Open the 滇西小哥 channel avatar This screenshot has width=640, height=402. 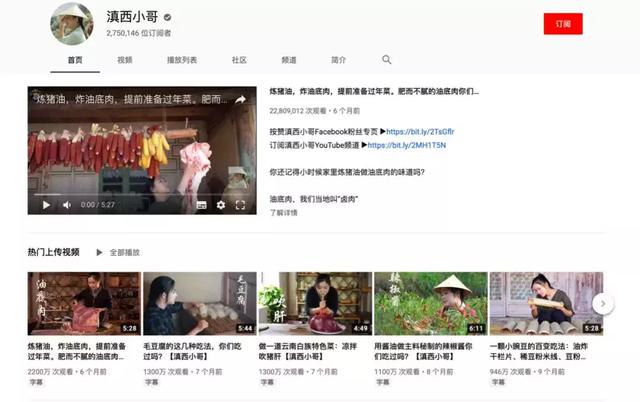click(x=72, y=23)
